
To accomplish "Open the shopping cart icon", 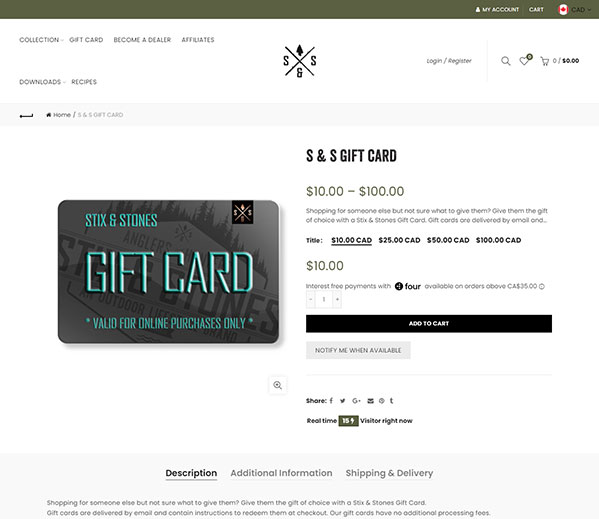I will [x=544, y=61].
